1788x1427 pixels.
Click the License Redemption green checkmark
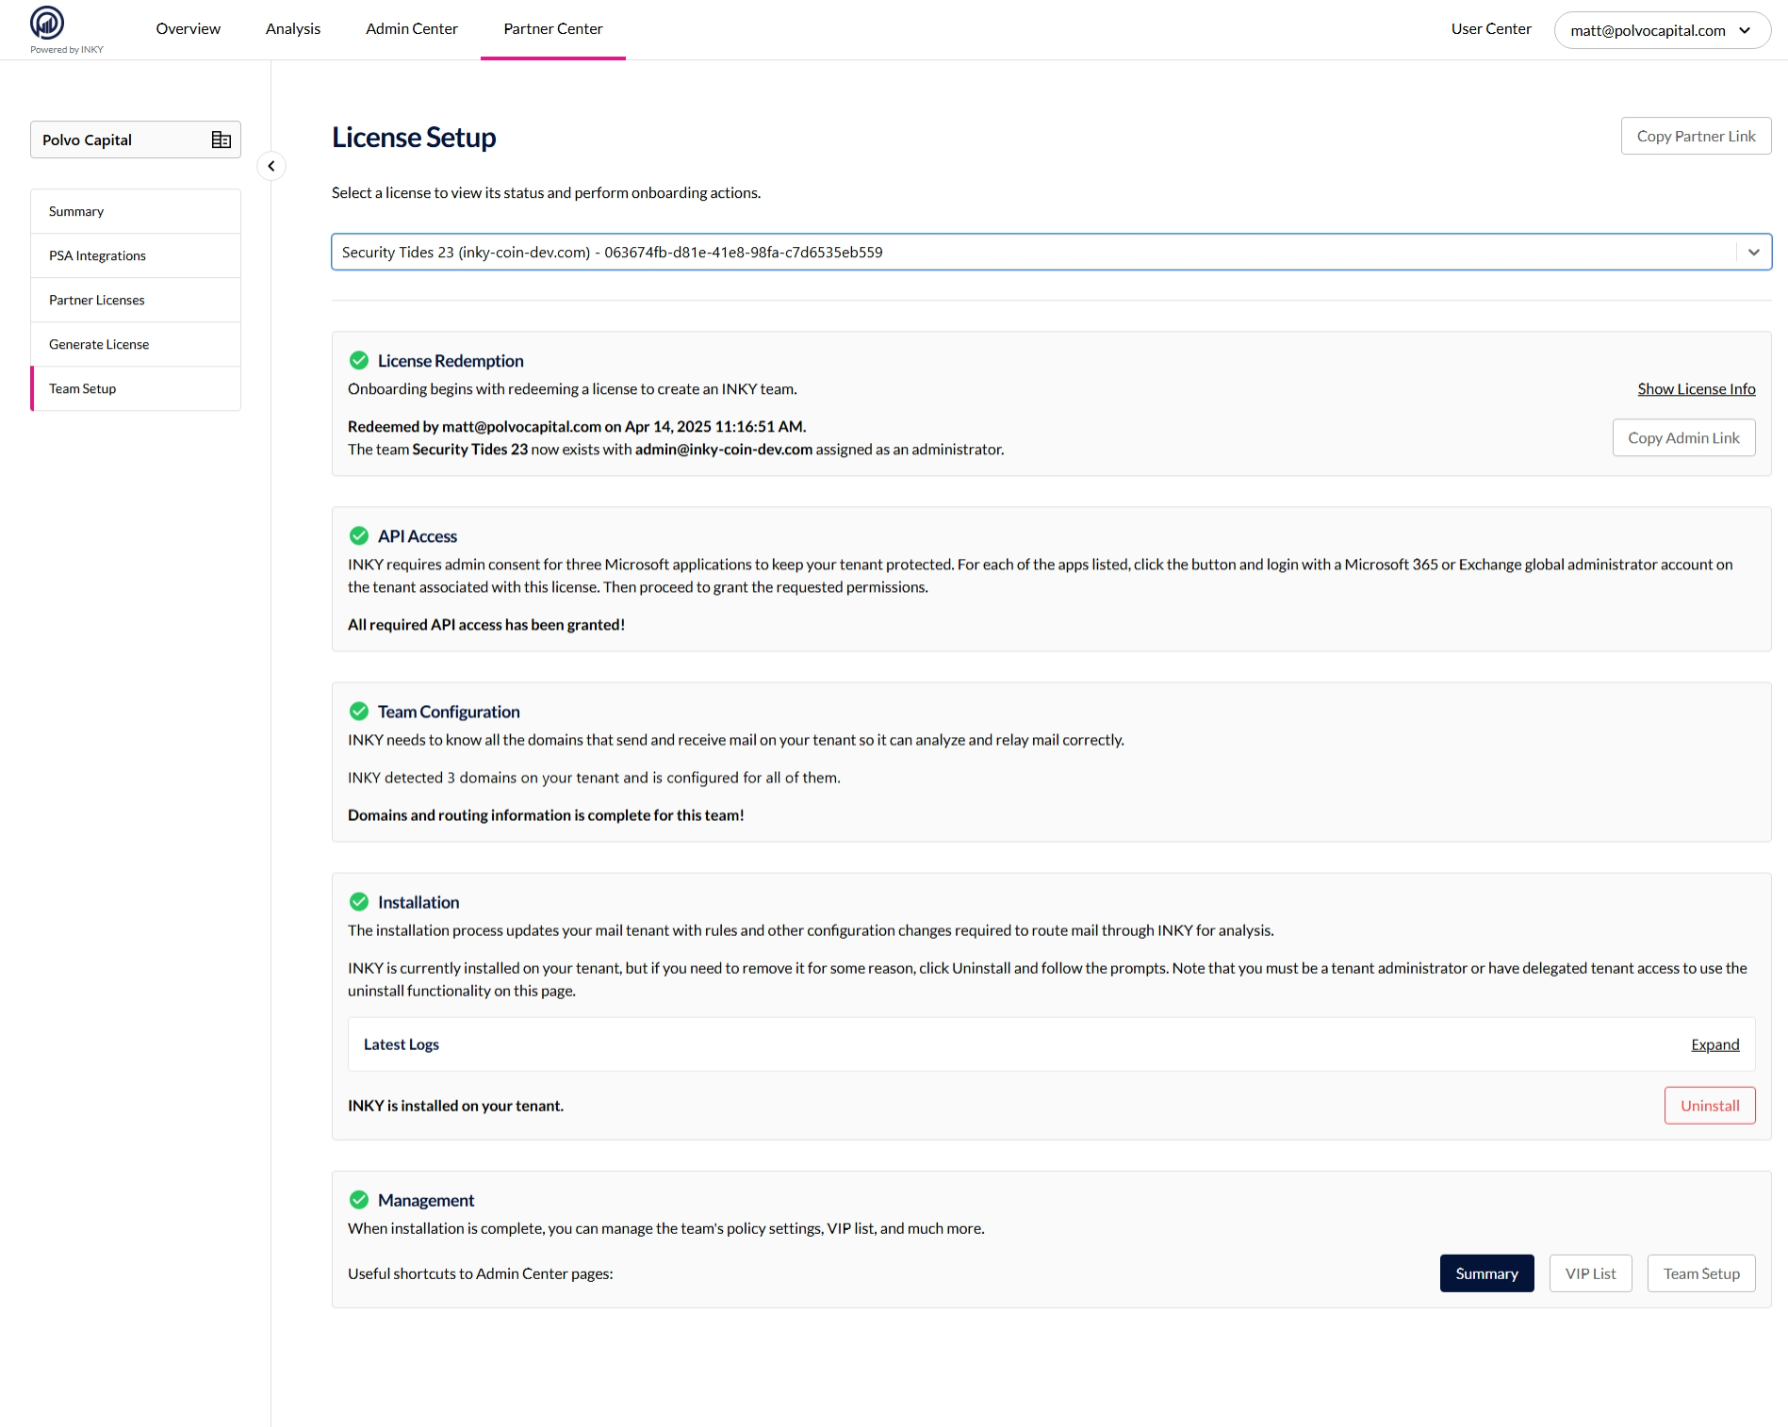[359, 361]
